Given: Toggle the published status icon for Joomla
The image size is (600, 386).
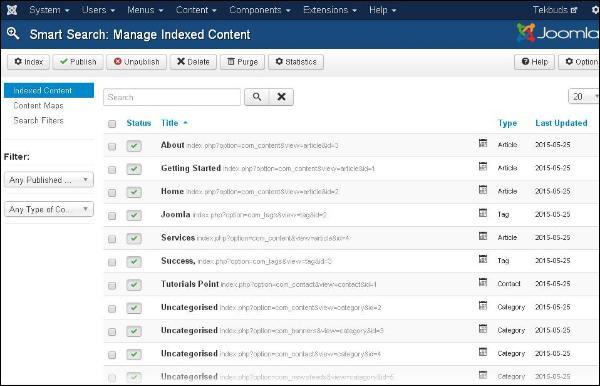Looking at the screenshot, I should pyautogui.click(x=134, y=215).
